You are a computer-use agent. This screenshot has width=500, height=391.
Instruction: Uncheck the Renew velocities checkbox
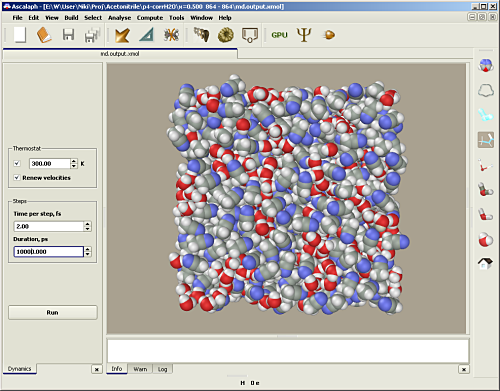pyautogui.click(x=17, y=178)
